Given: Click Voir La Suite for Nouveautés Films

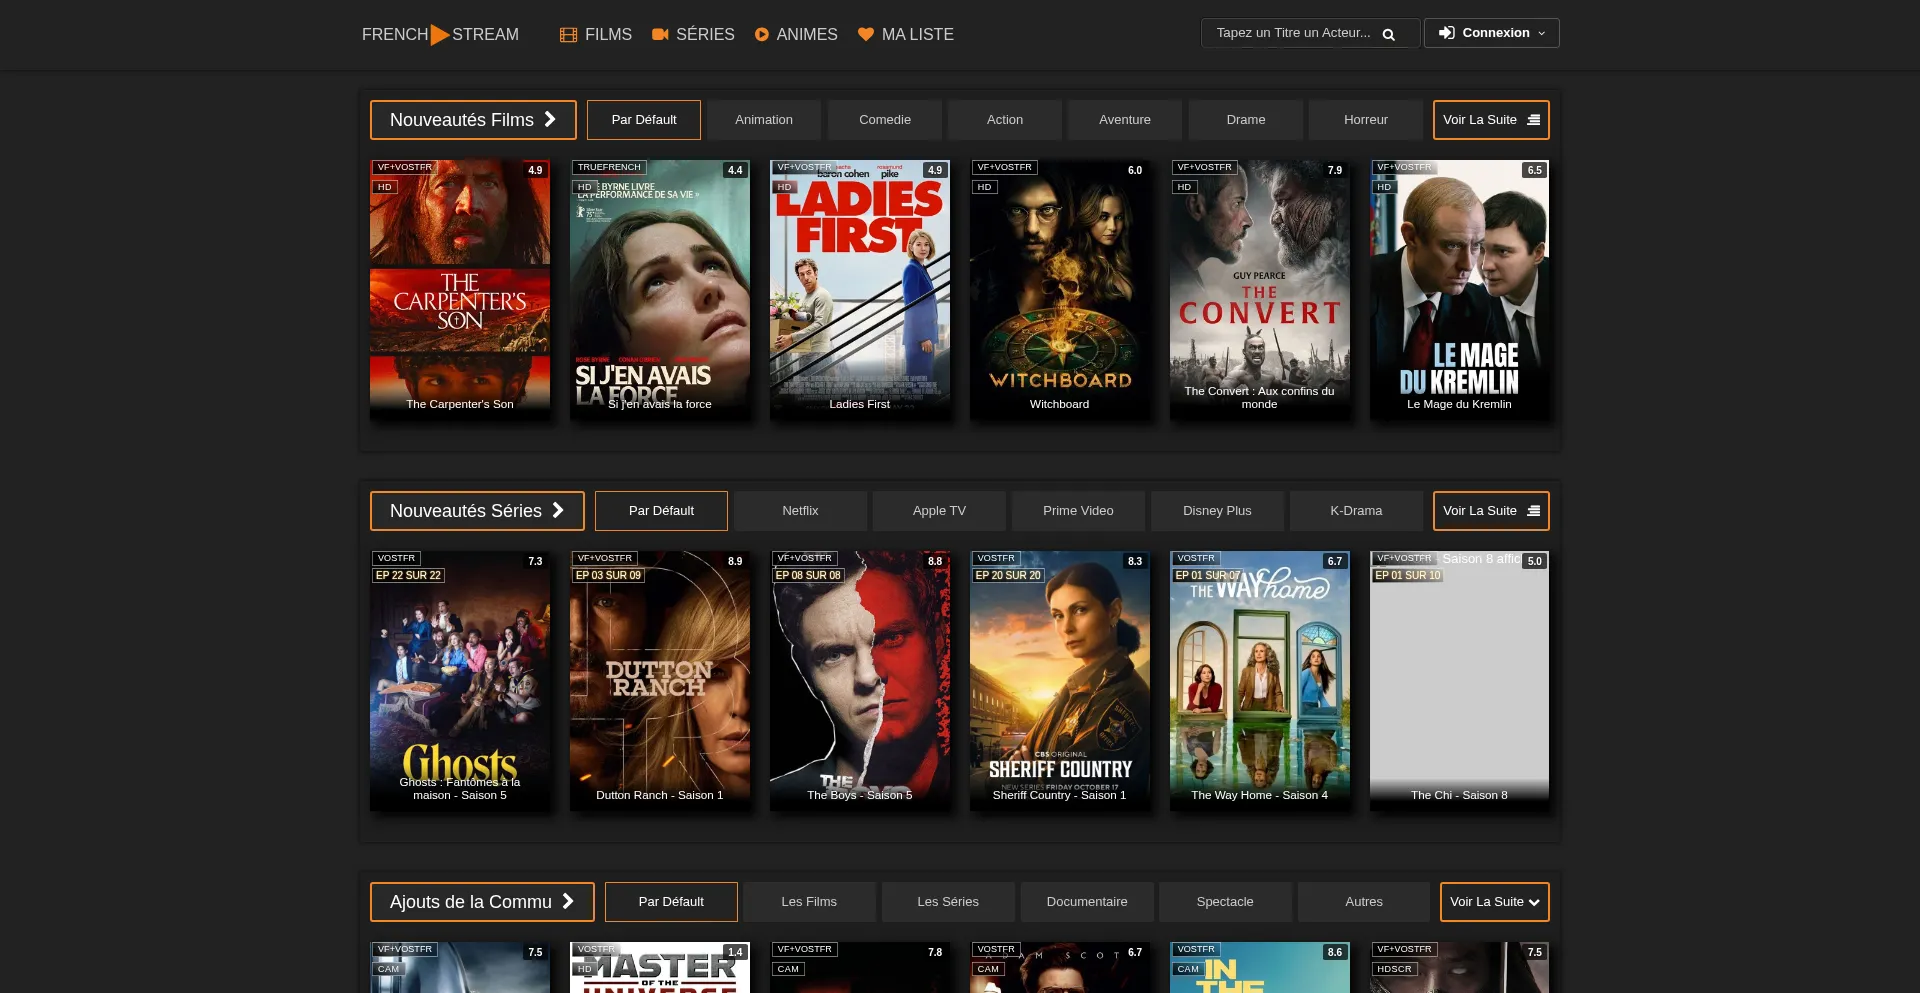Looking at the screenshot, I should (1491, 120).
